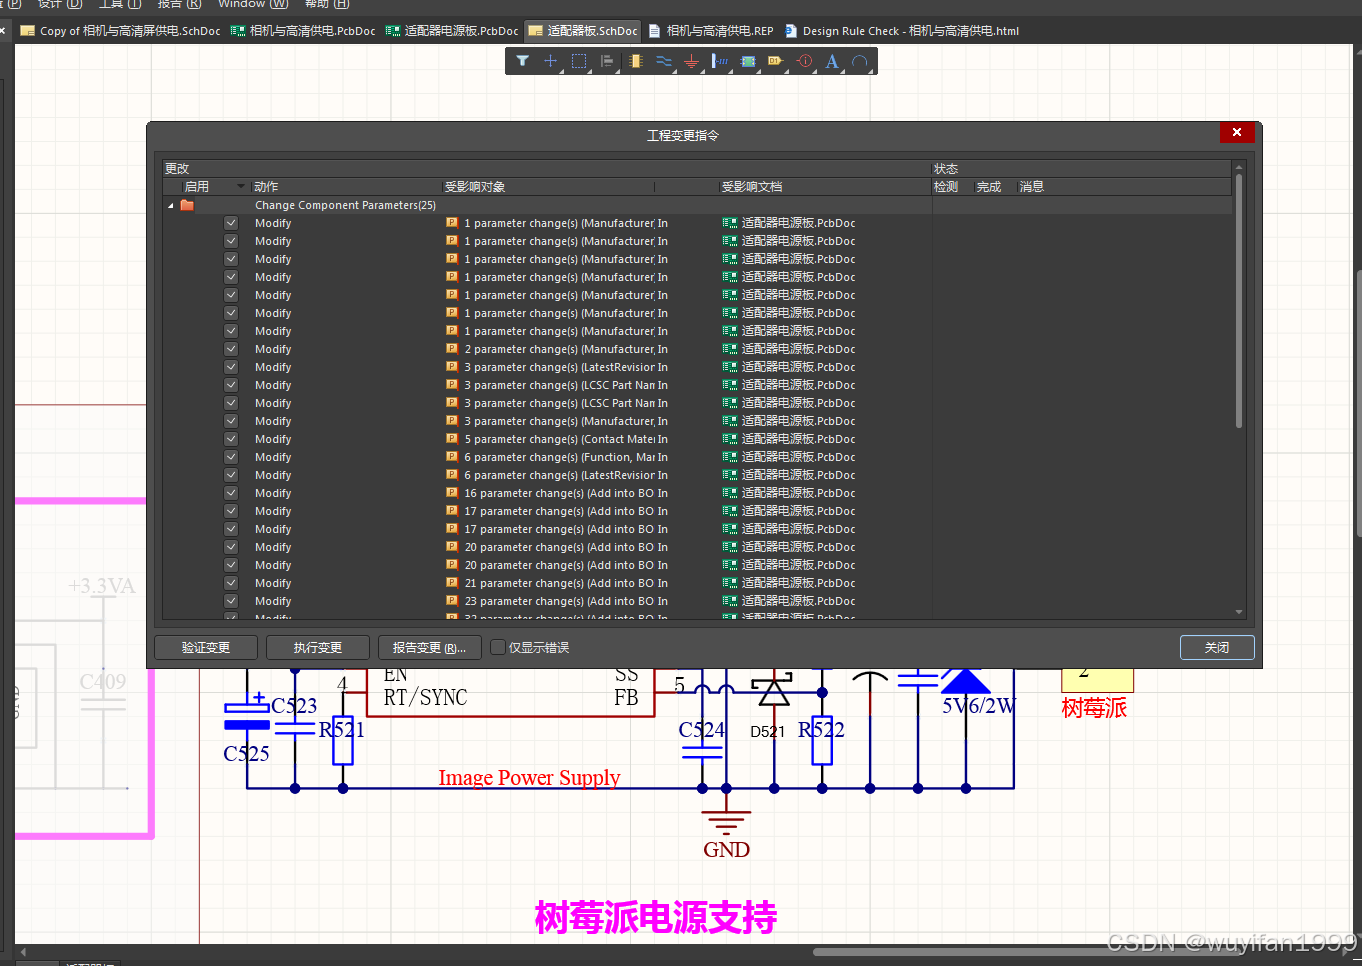Click the change list scroll-up arrow
The width and height of the screenshot is (1362, 966).
coord(1239,167)
